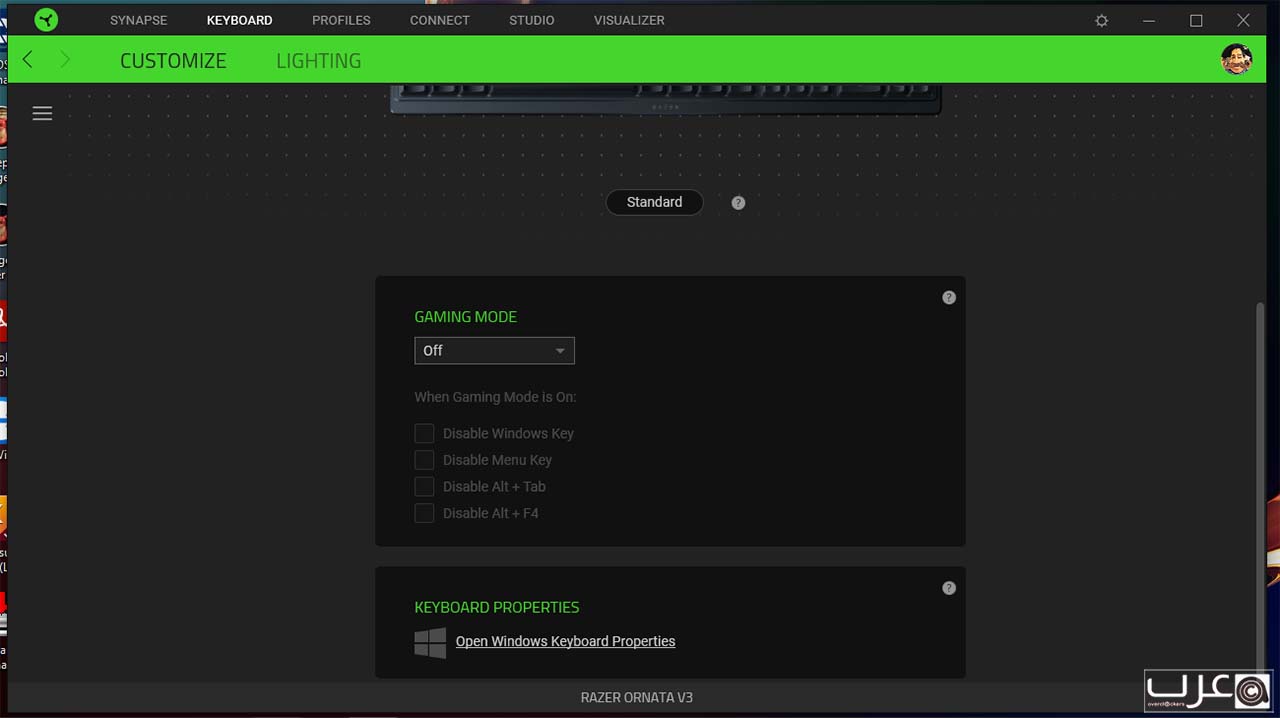Click help icon in Keyboard Properties panel
1280x718 pixels.
click(949, 588)
